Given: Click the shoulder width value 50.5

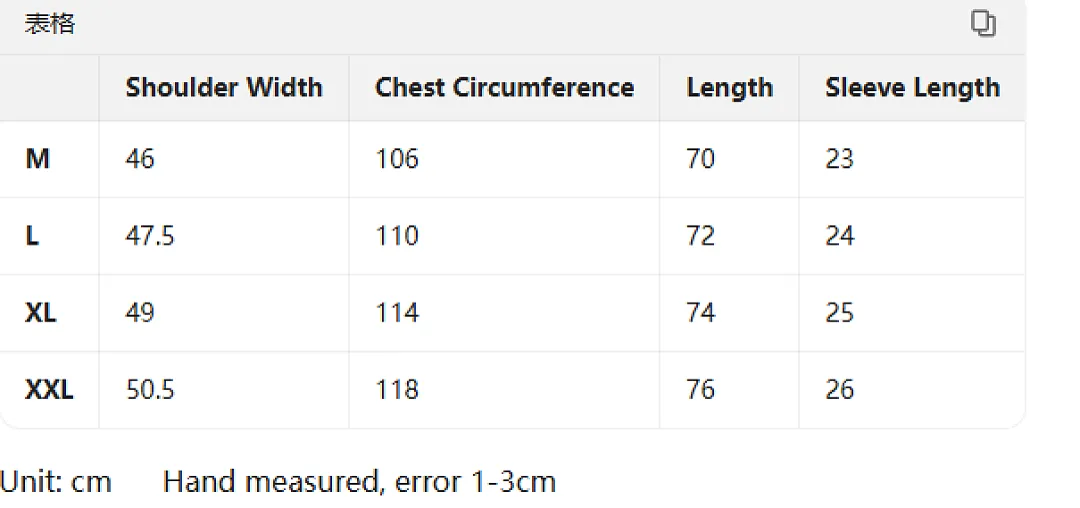Looking at the screenshot, I should [x=150, y=390].
